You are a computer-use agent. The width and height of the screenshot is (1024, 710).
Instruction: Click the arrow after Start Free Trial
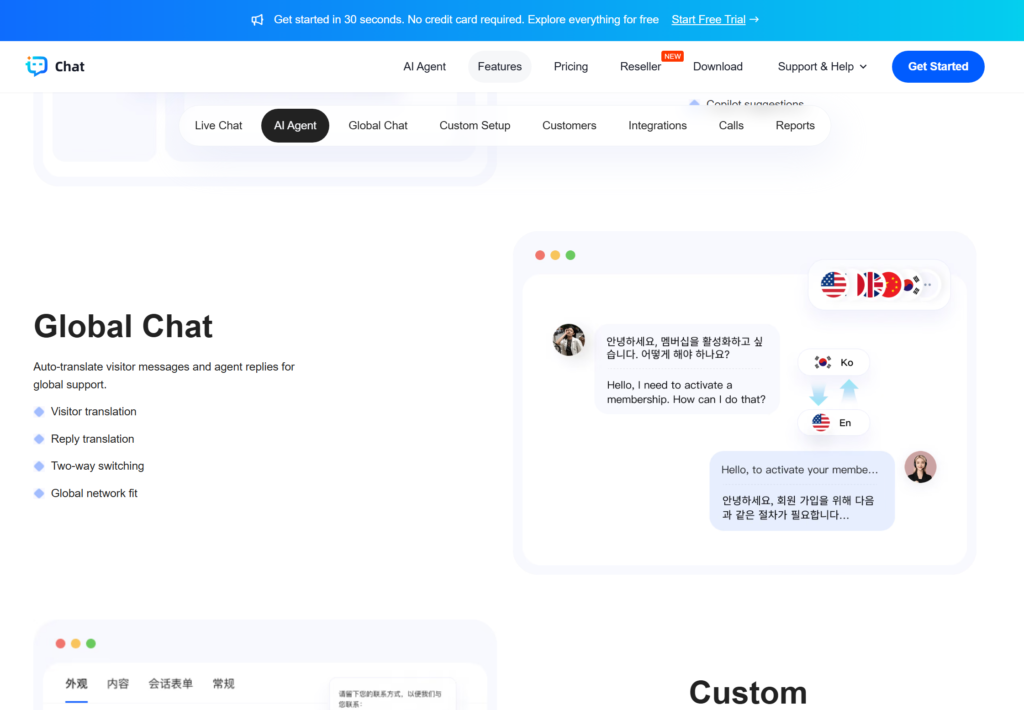[754, 20]
